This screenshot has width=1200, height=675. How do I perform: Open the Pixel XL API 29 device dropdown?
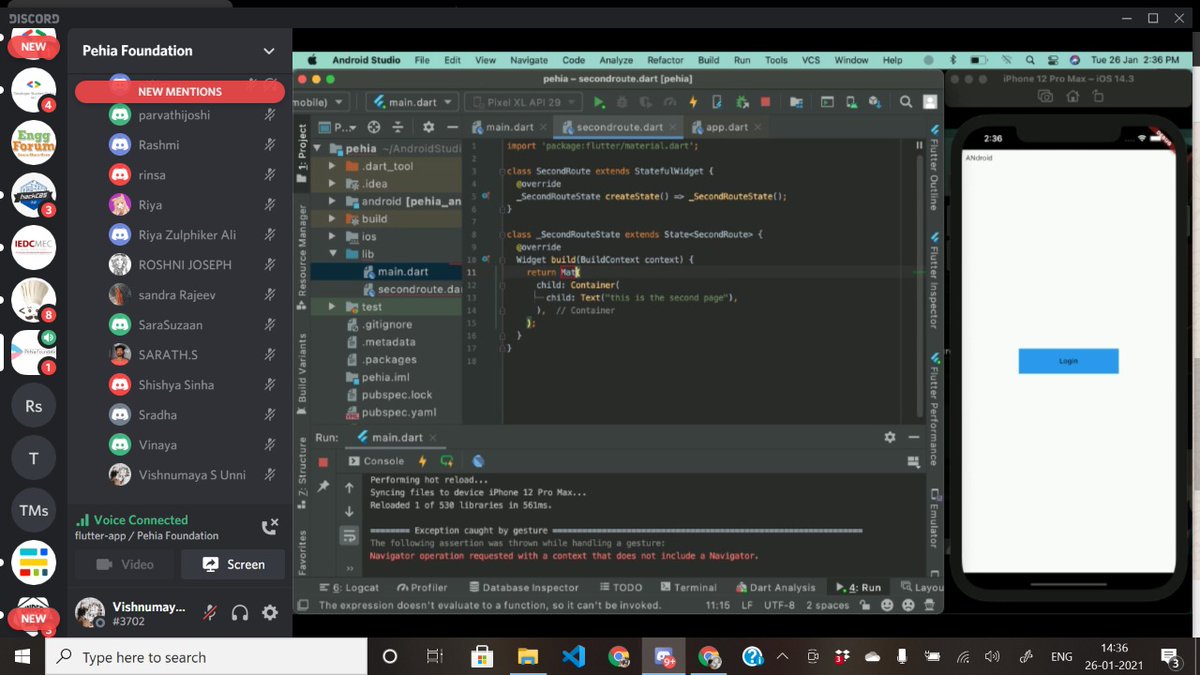click(523, 102)
